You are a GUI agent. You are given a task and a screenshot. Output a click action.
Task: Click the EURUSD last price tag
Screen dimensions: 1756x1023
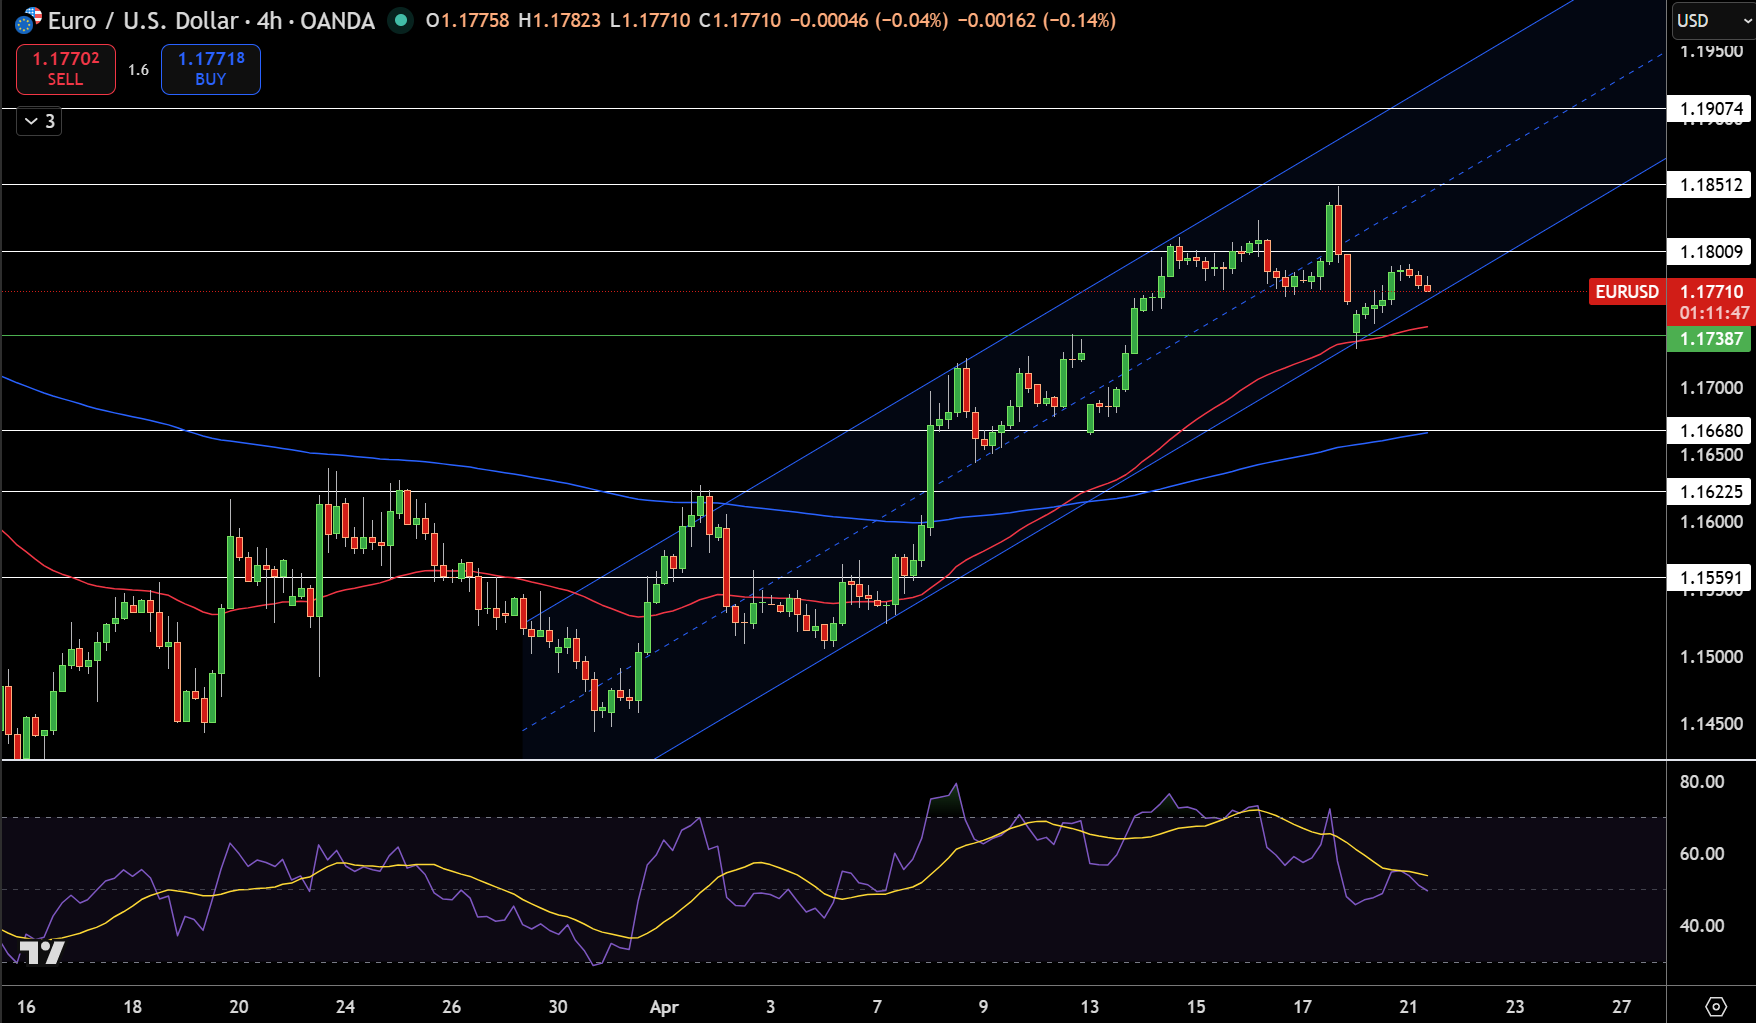click(1627, 292)
